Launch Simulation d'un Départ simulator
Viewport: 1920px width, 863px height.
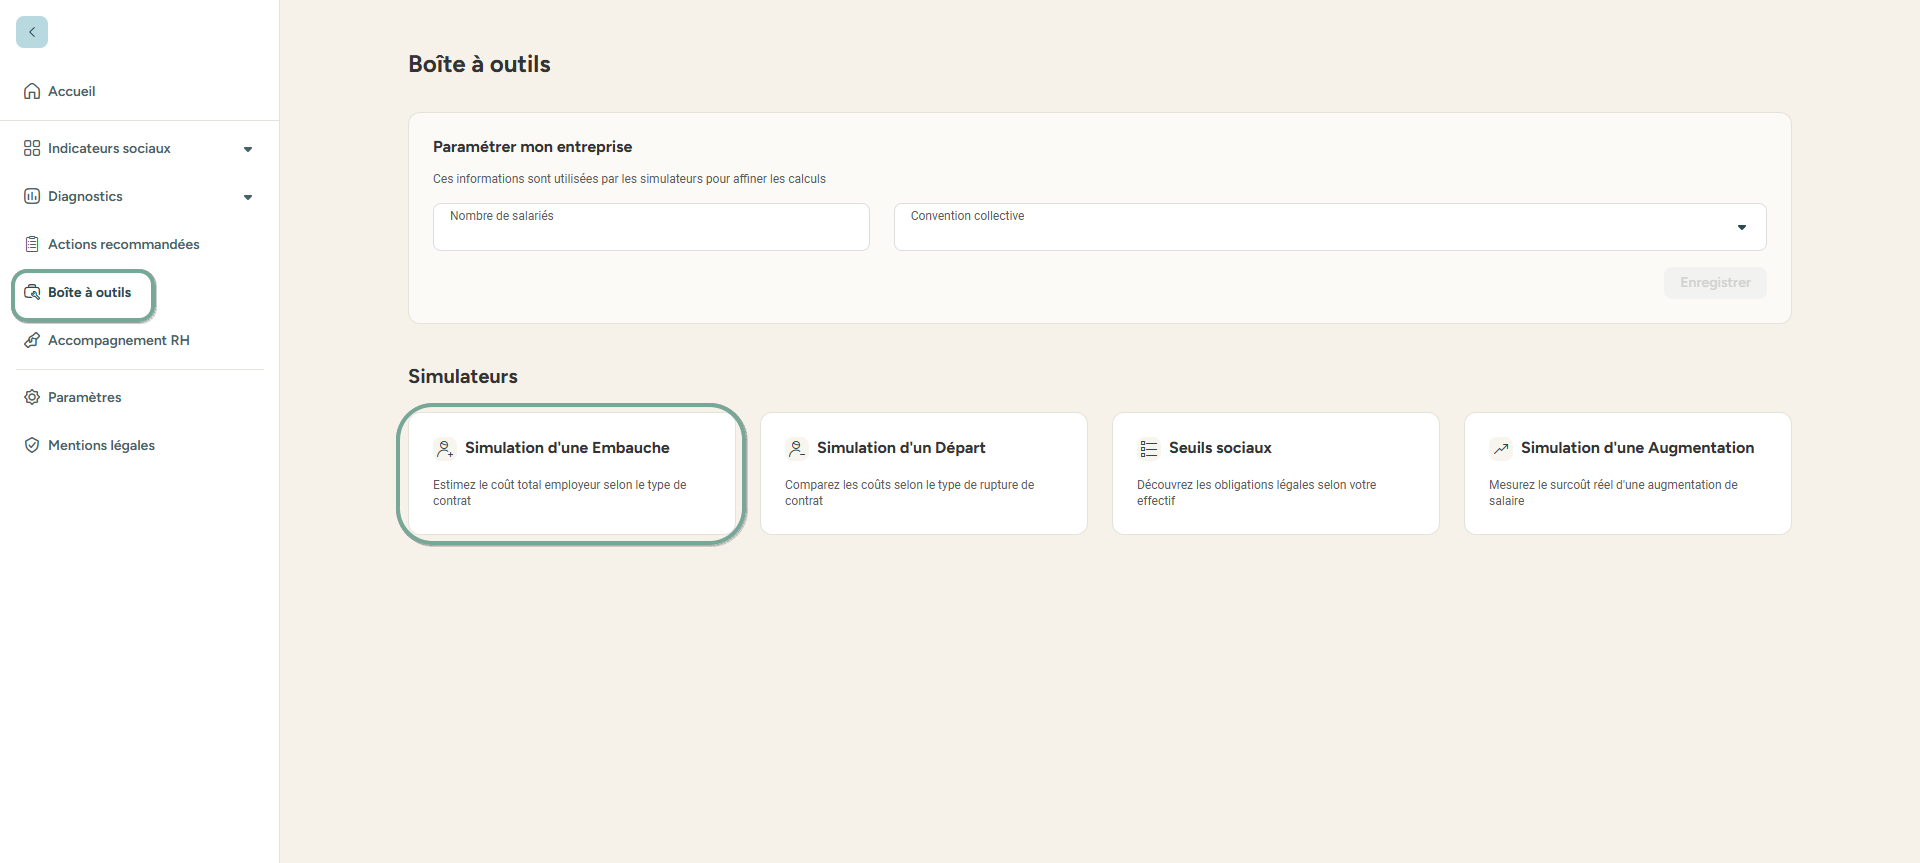[x=923, y=473]
